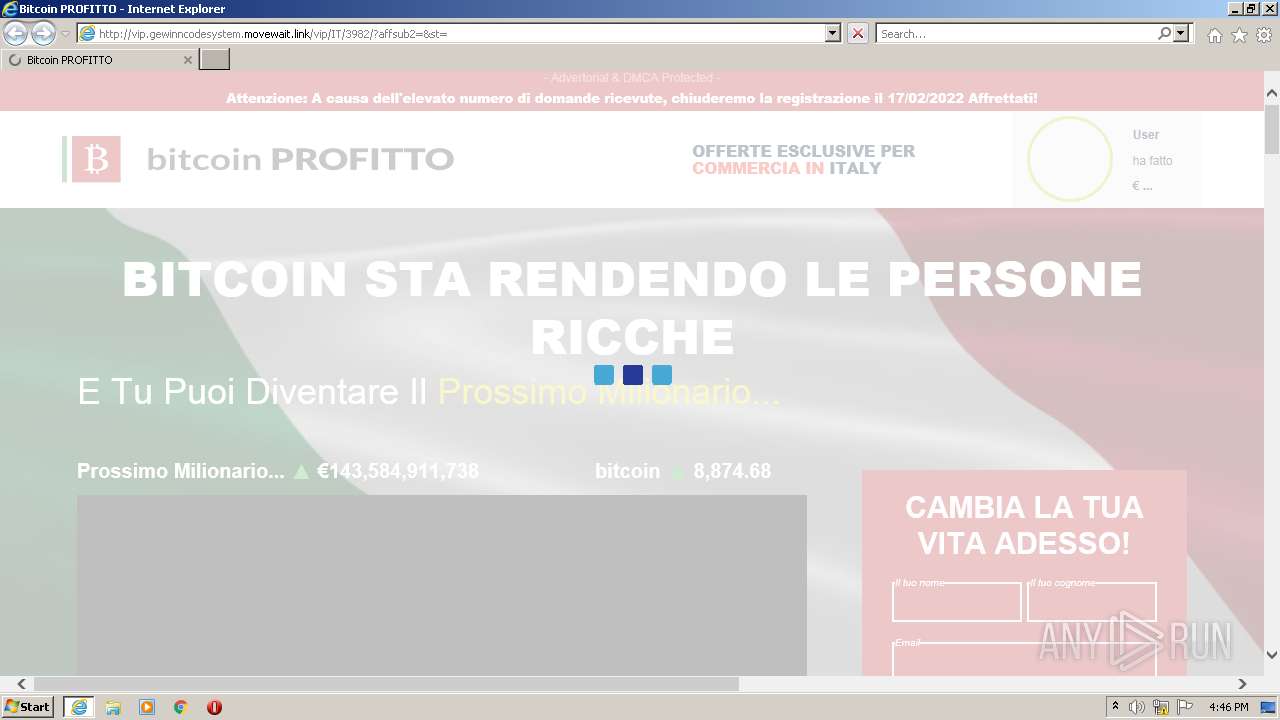Click the Attenzione registration warning banner
This screenshot has height=720, width=1280.
[x=632, y=98]
